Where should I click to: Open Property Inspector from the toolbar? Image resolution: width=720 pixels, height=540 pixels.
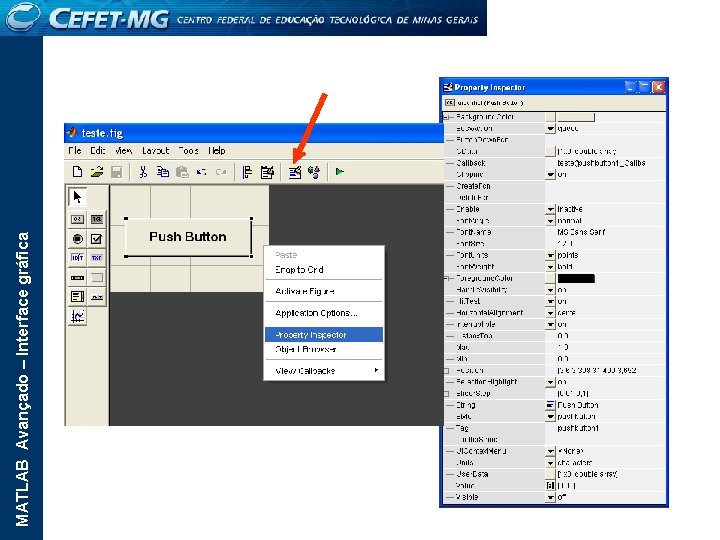(295, 172)
